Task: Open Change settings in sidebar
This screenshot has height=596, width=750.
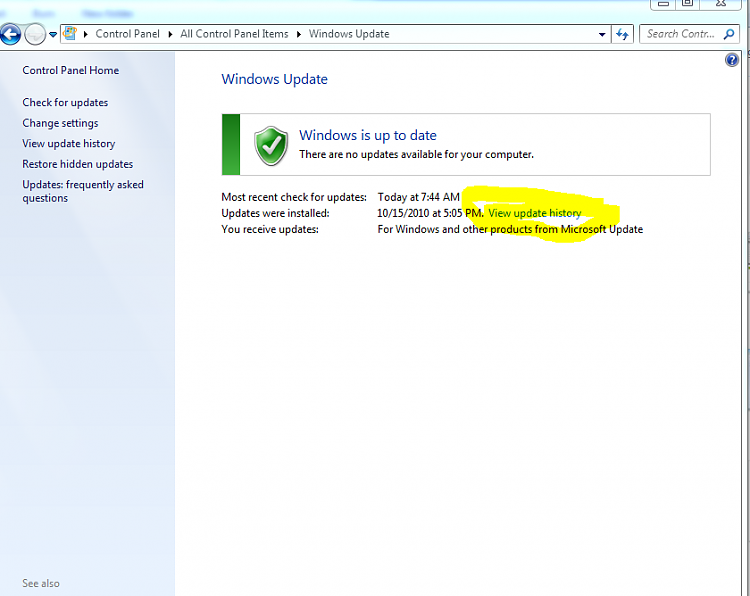Action: pos(60,123)
